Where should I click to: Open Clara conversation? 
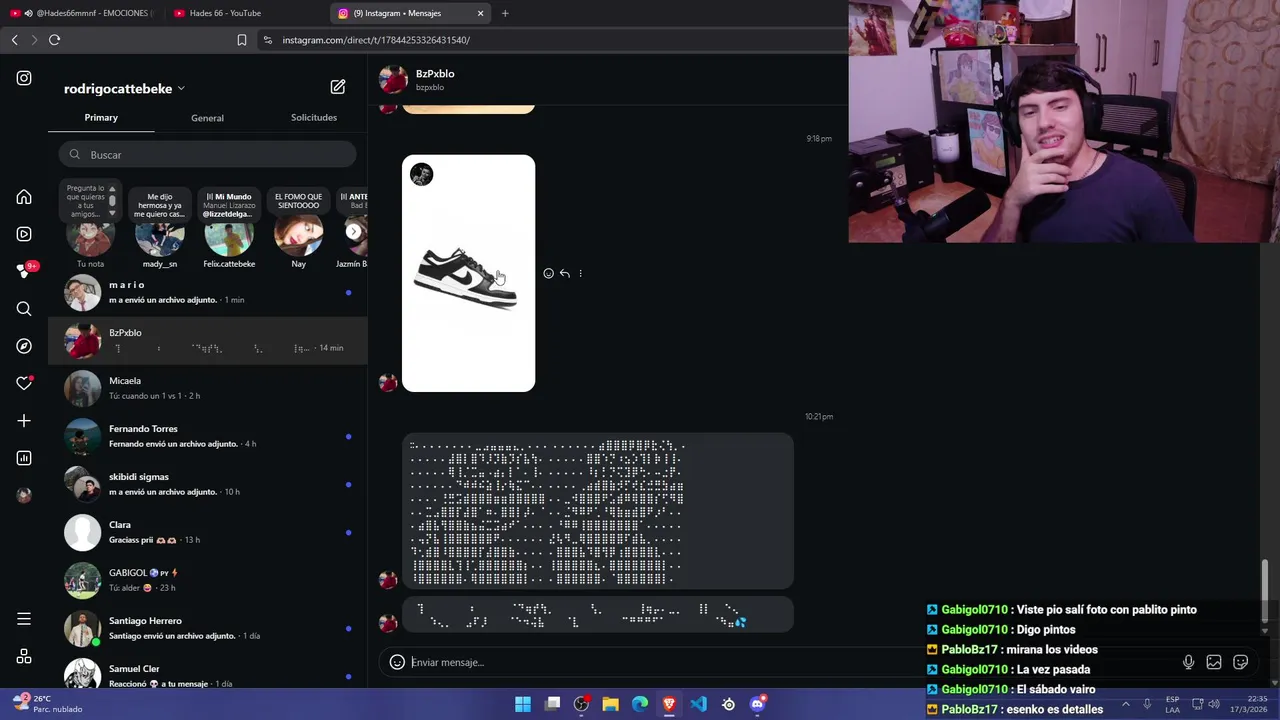pyautogui.click(x=207, y=533)
